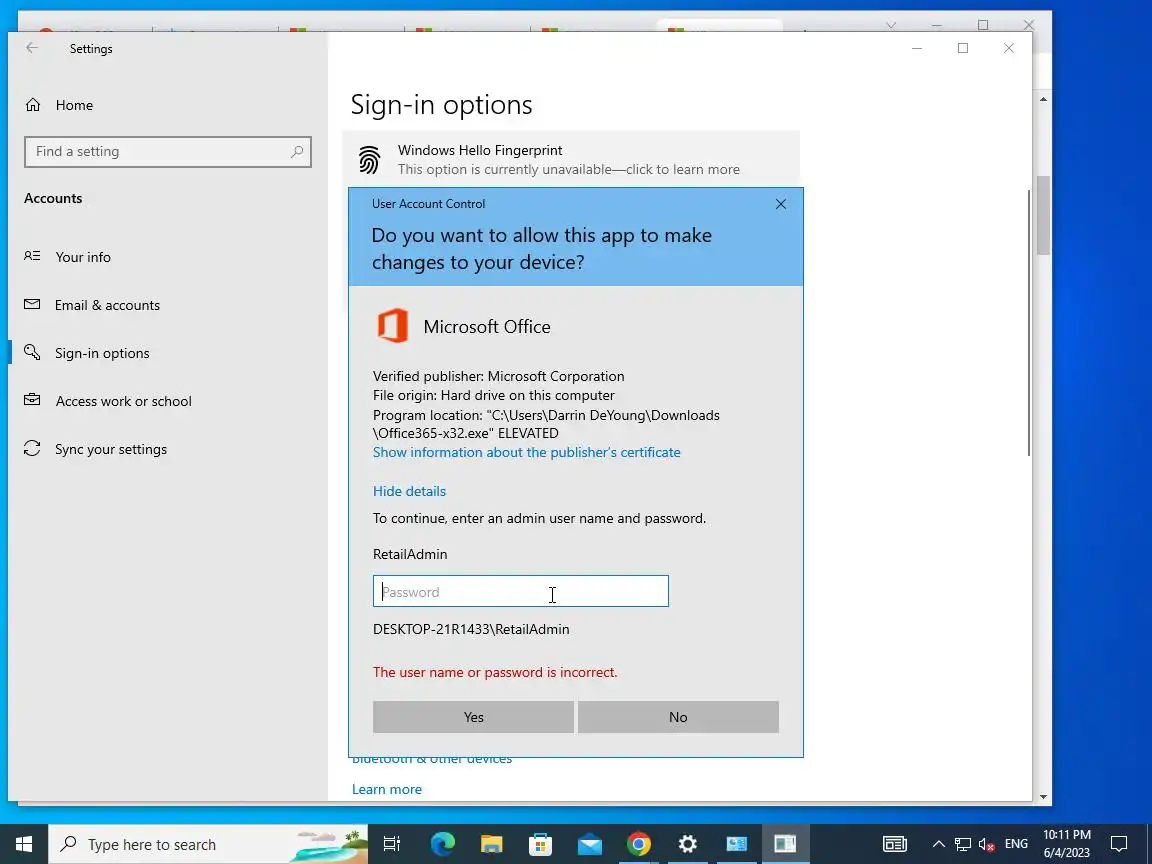Screen dimensions: 1152x864
Task: Click the Sign-in options page heading
Action: click(442, 105)
